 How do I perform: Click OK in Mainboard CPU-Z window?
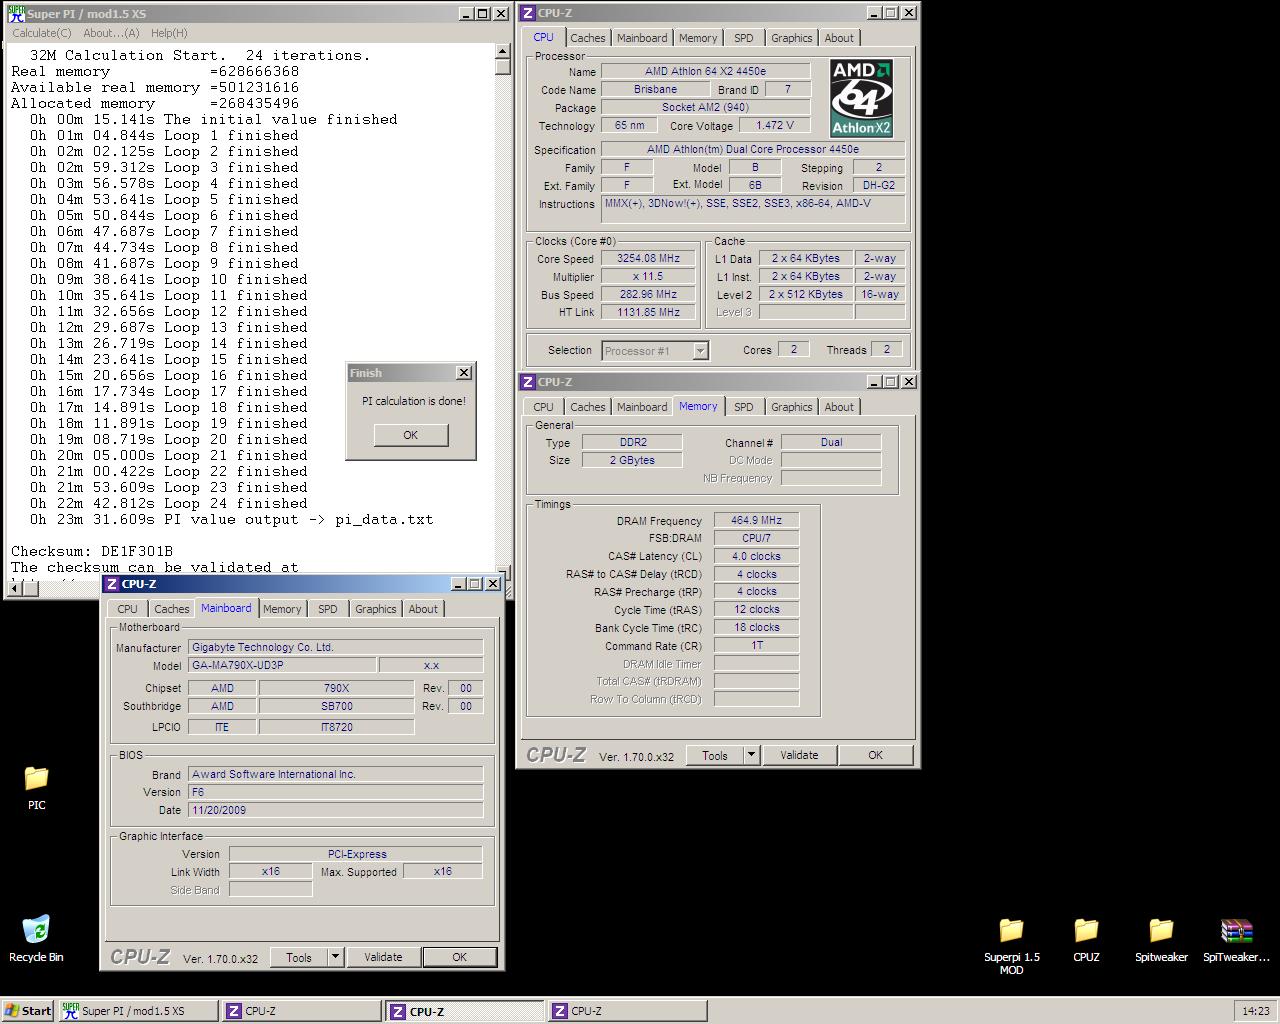[459, 957]
